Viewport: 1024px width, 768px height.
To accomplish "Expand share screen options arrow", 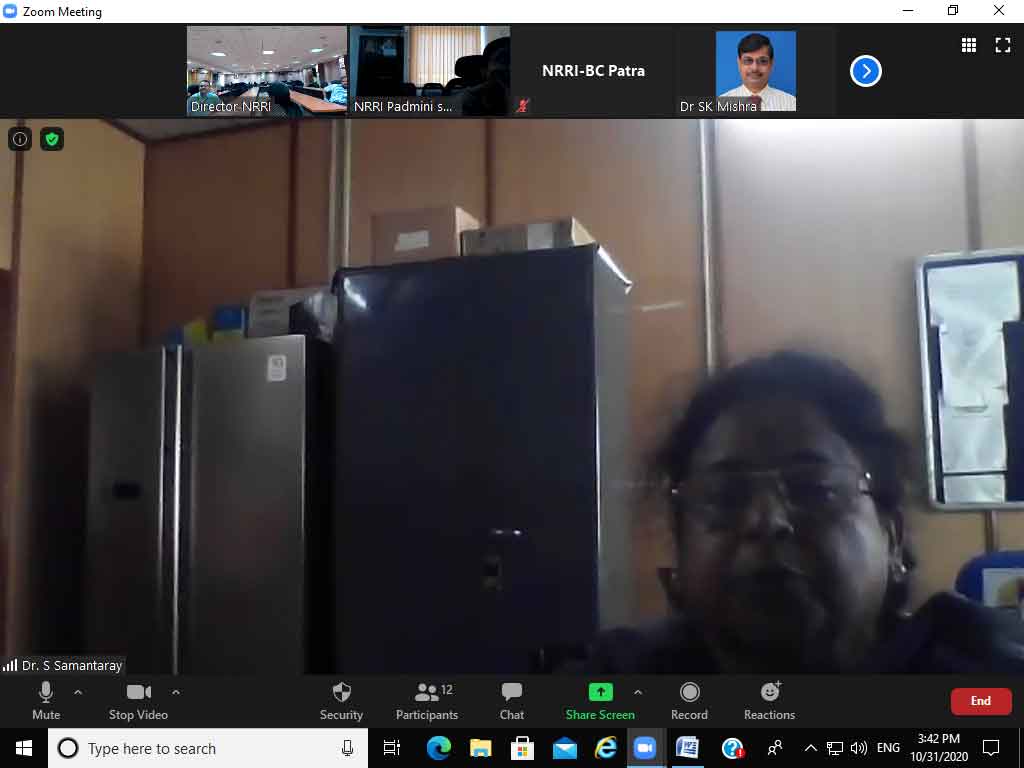I will click(638, 692).
